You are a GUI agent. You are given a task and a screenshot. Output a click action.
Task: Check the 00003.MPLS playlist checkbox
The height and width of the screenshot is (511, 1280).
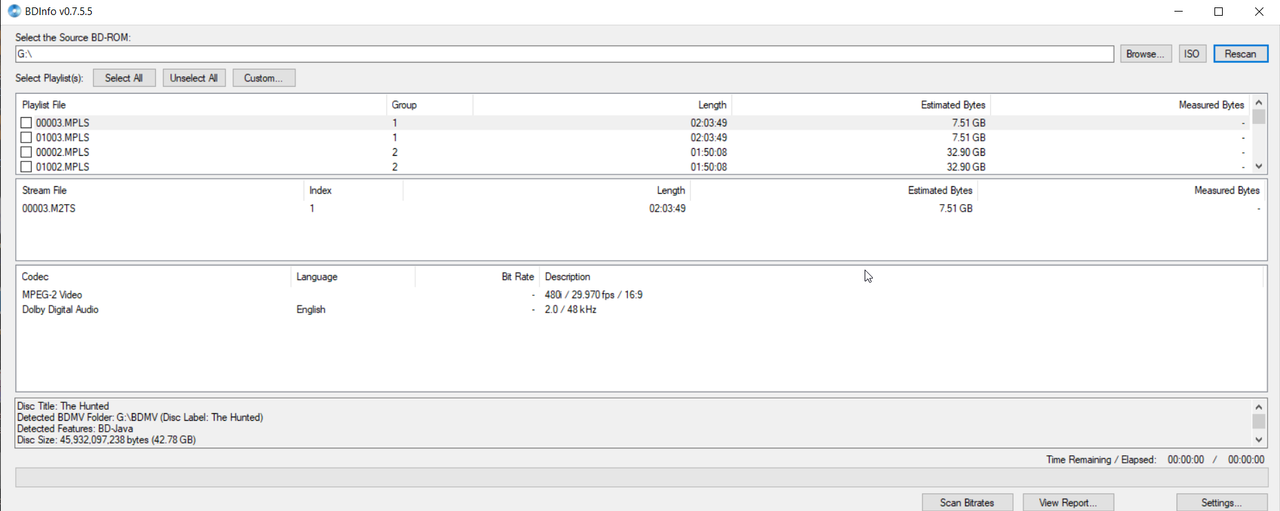point(27,123)
